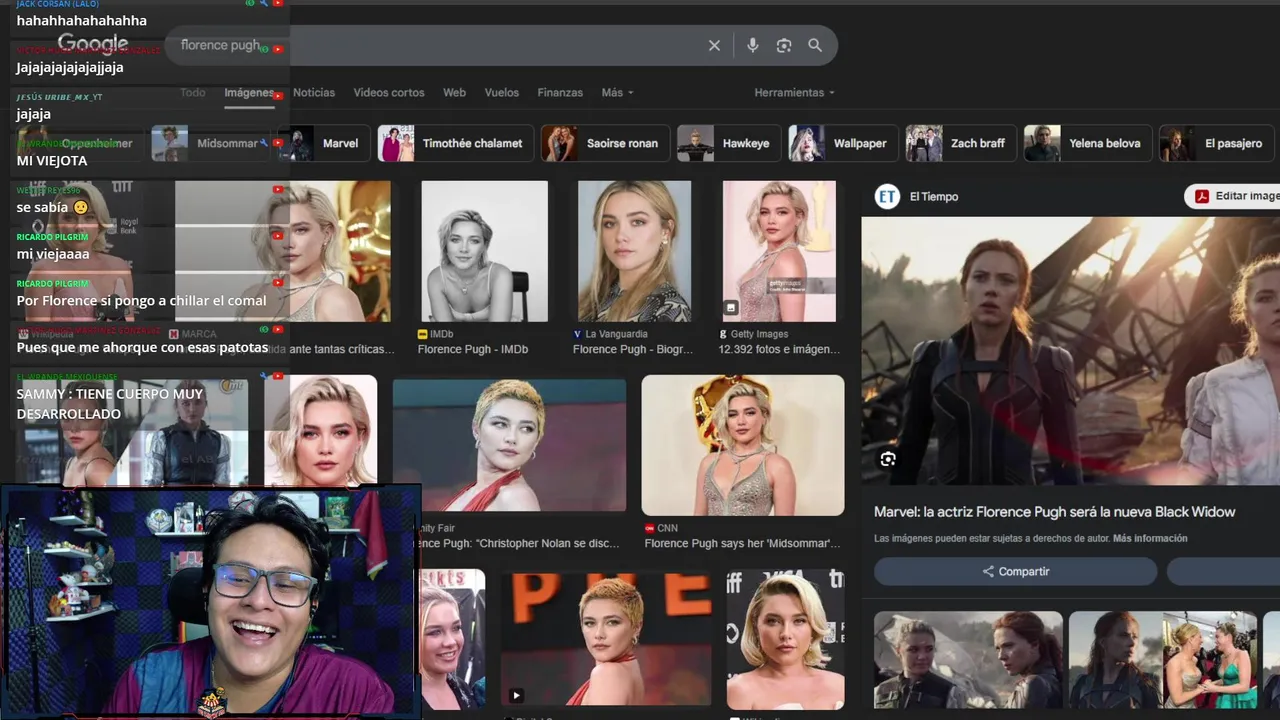
Task: Click the El Tiempo source avatar
Action: [x=887, y=197]
